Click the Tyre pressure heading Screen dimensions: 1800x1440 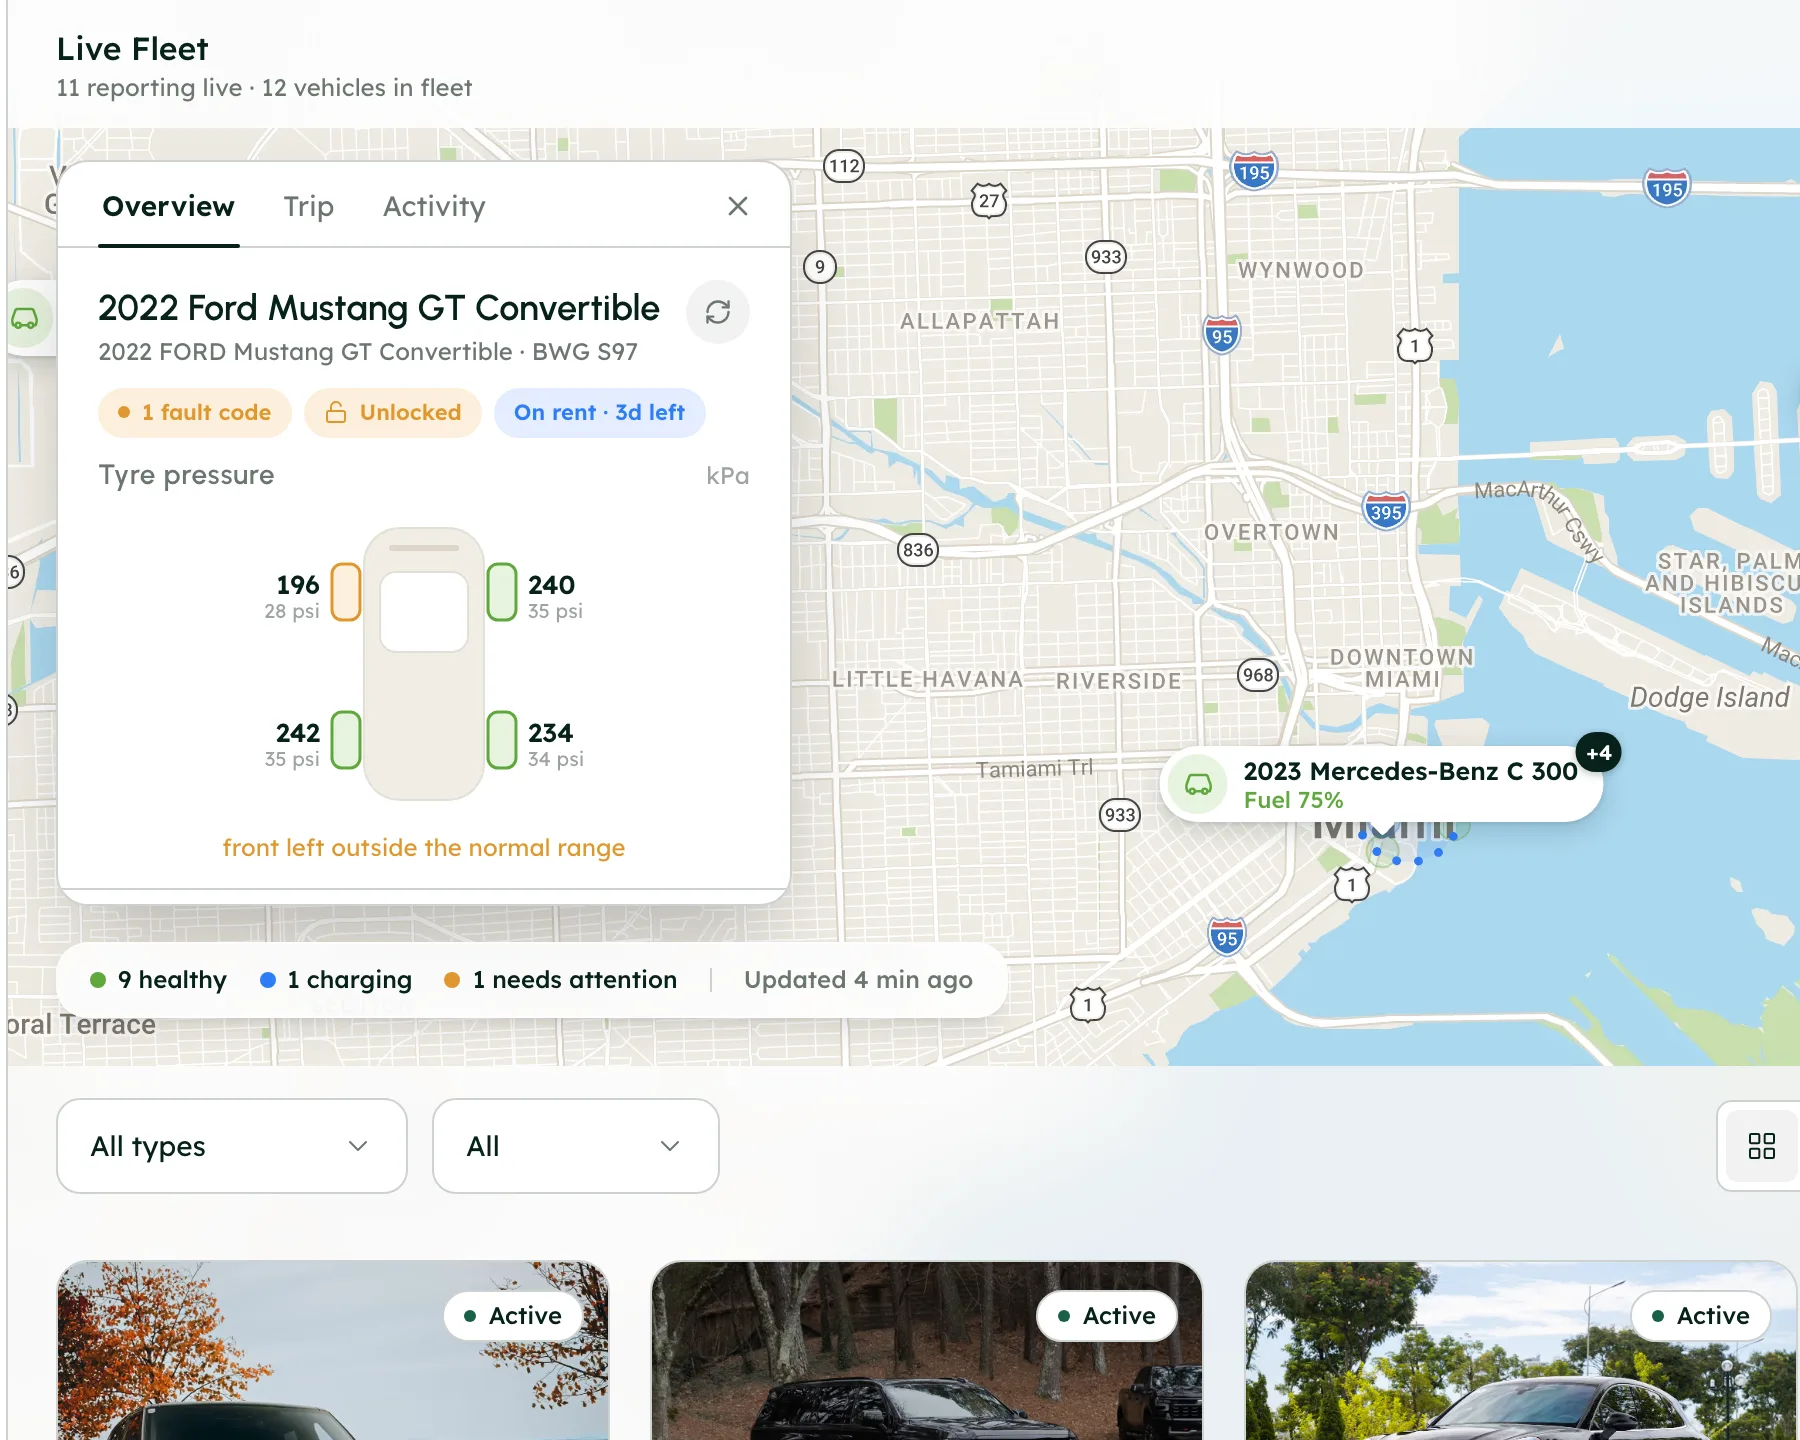(x=186, y=475)
